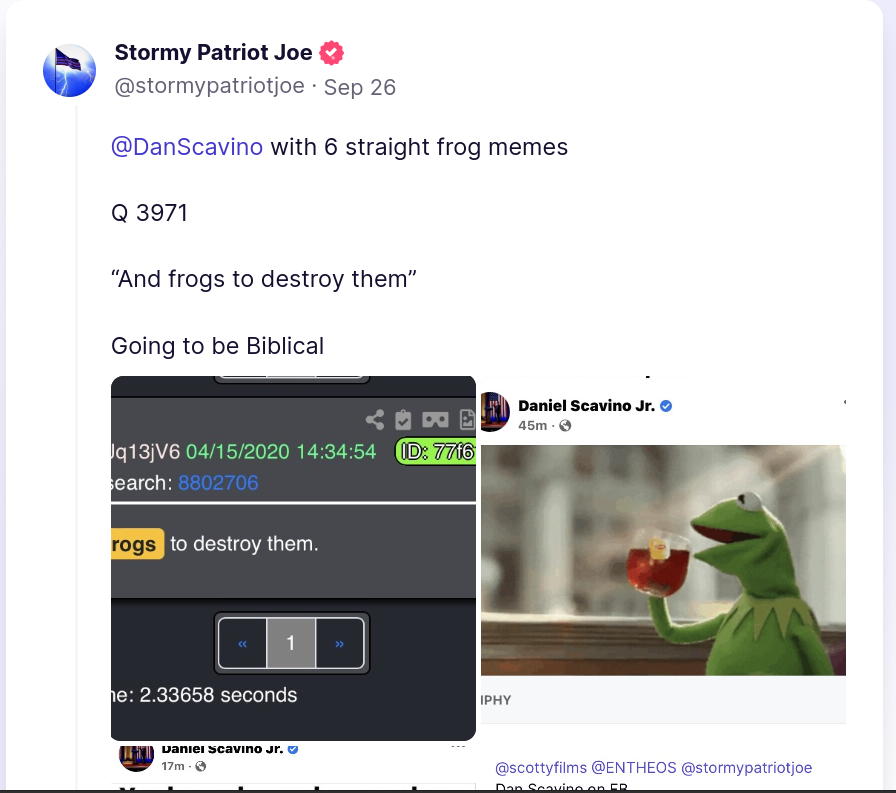Click the @scottyfilms mention
The image size is (896, 793).
point(540,768)
